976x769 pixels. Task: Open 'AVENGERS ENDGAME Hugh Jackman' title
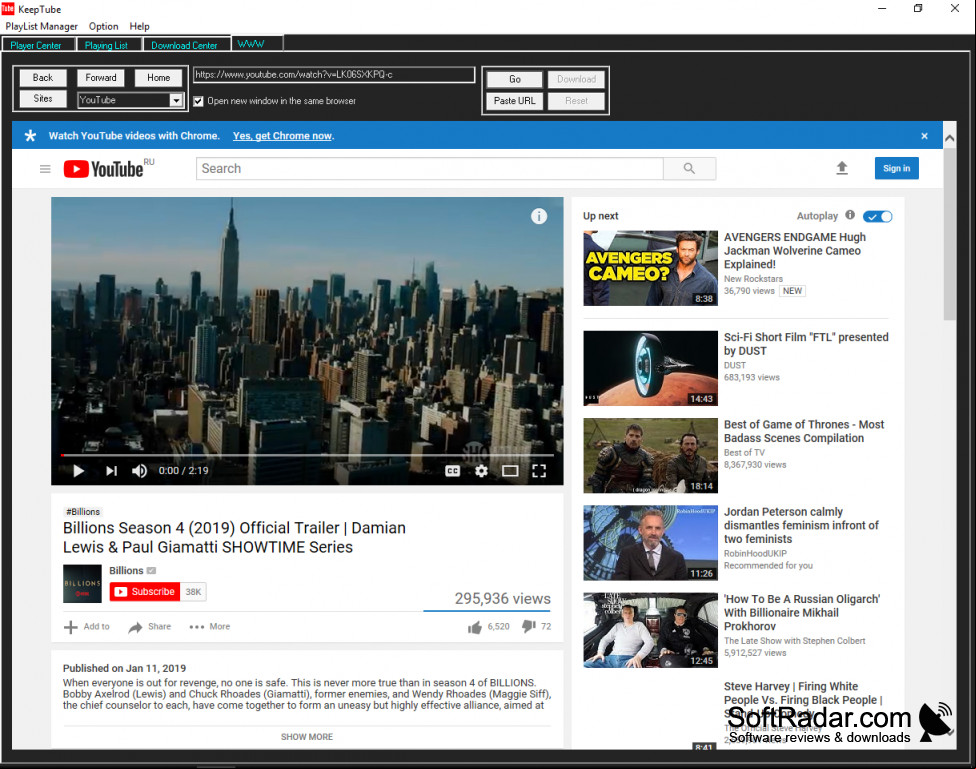(x=795, y=251)
